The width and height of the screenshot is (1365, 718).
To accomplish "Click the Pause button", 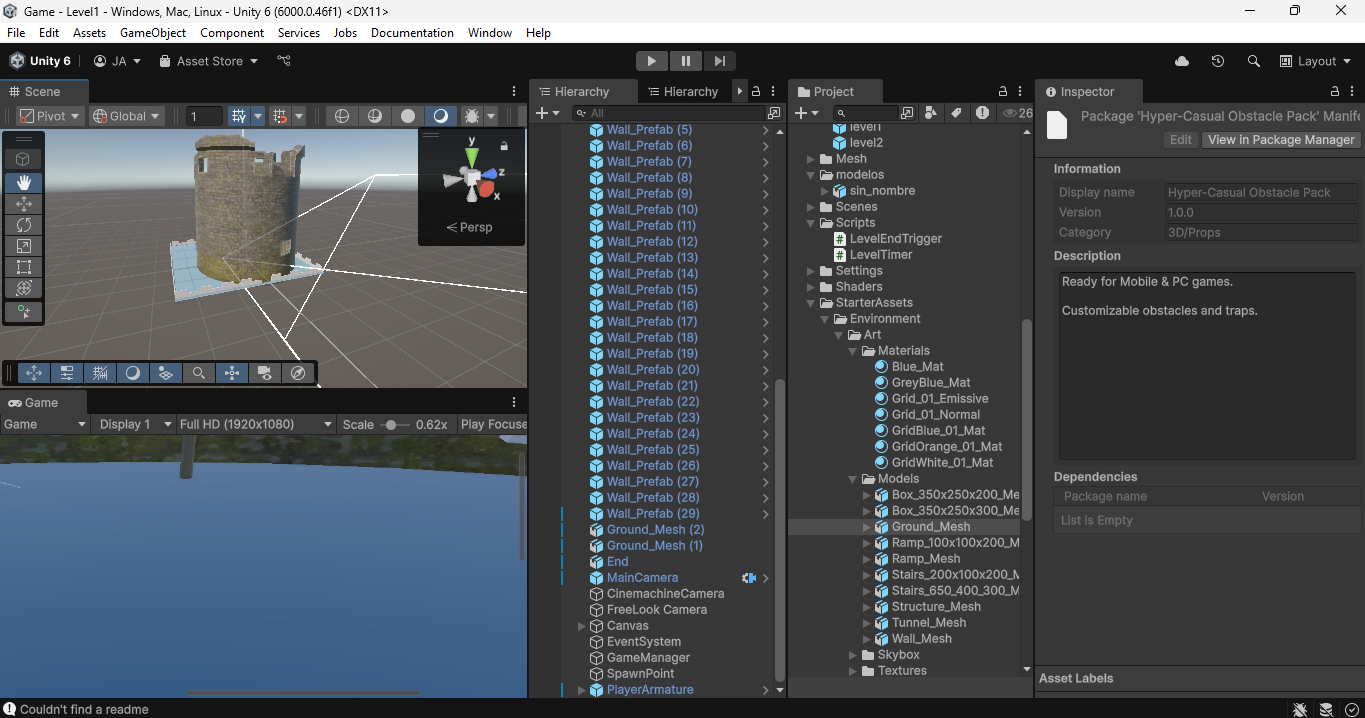I will [685, 61].
